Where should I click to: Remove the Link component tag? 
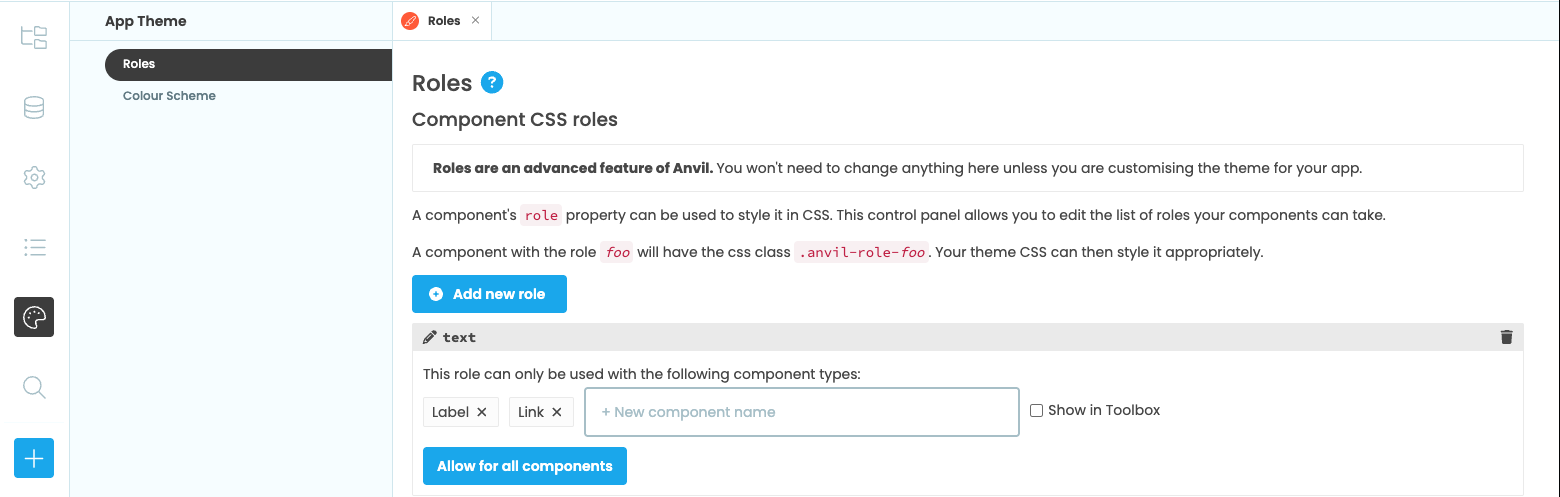[x=557, y=412]
